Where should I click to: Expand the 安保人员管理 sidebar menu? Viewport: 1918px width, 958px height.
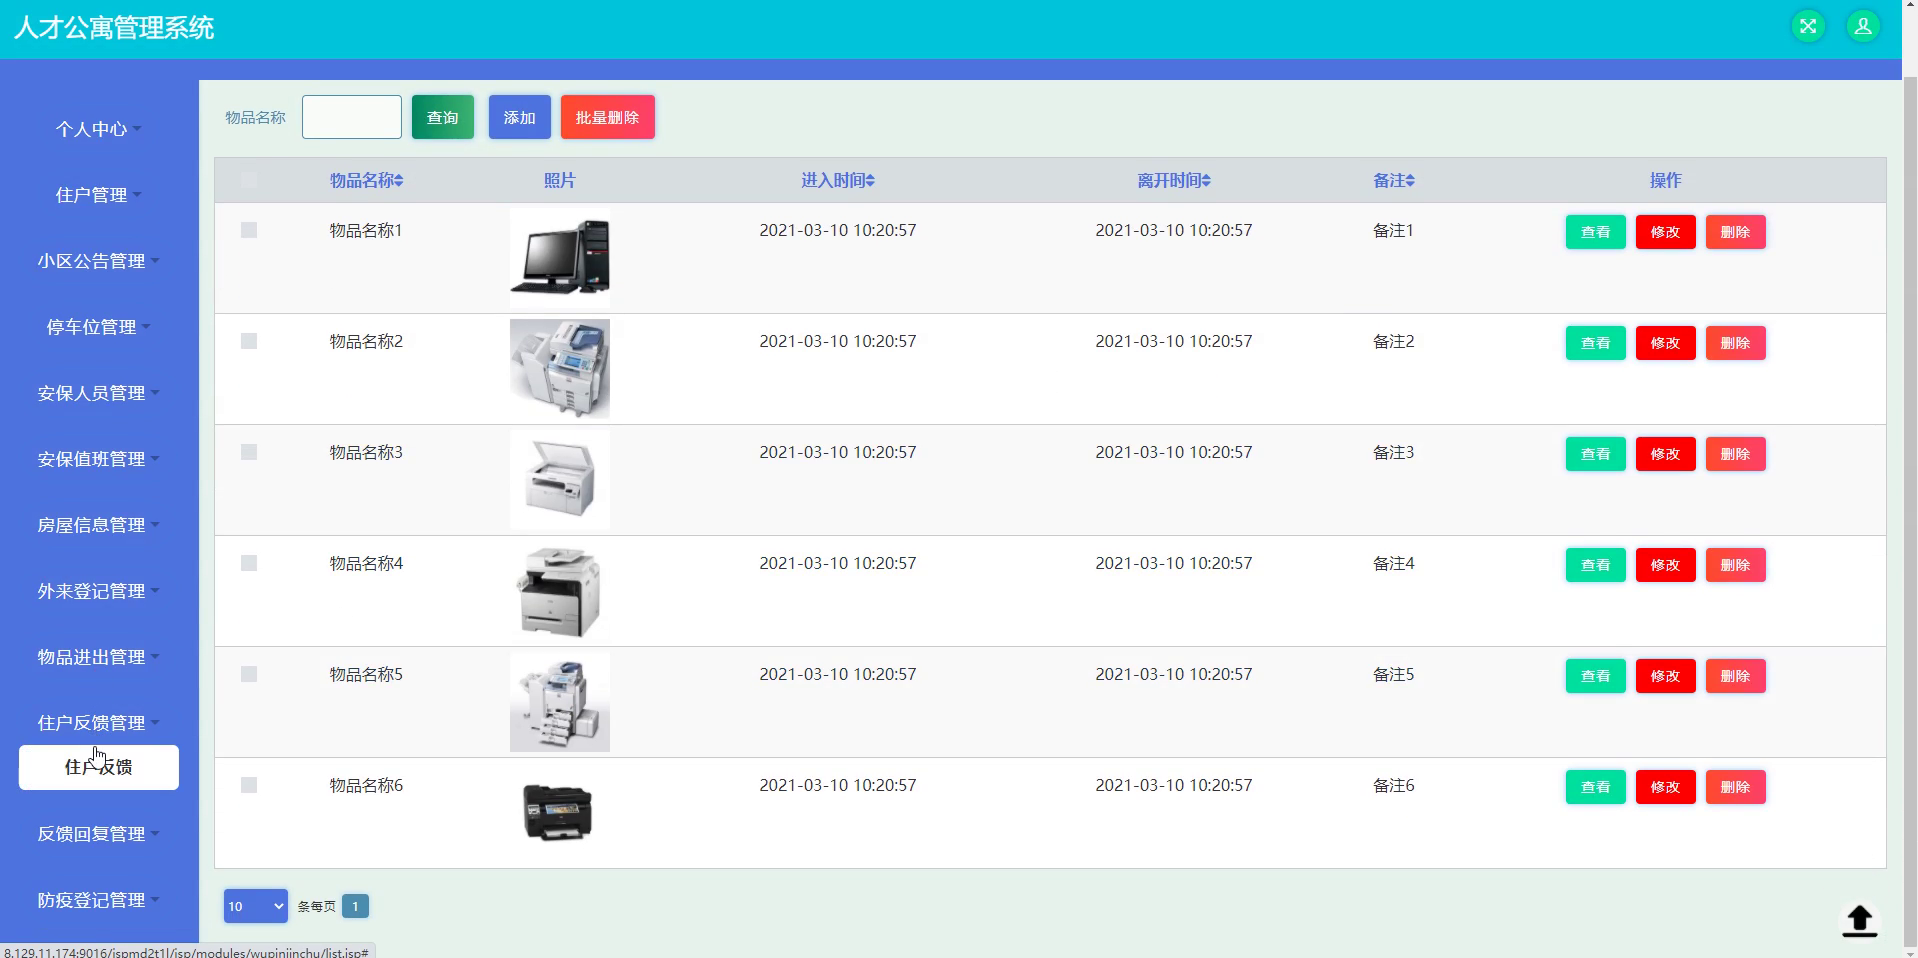pyautogui.click(x=99, y=393)
